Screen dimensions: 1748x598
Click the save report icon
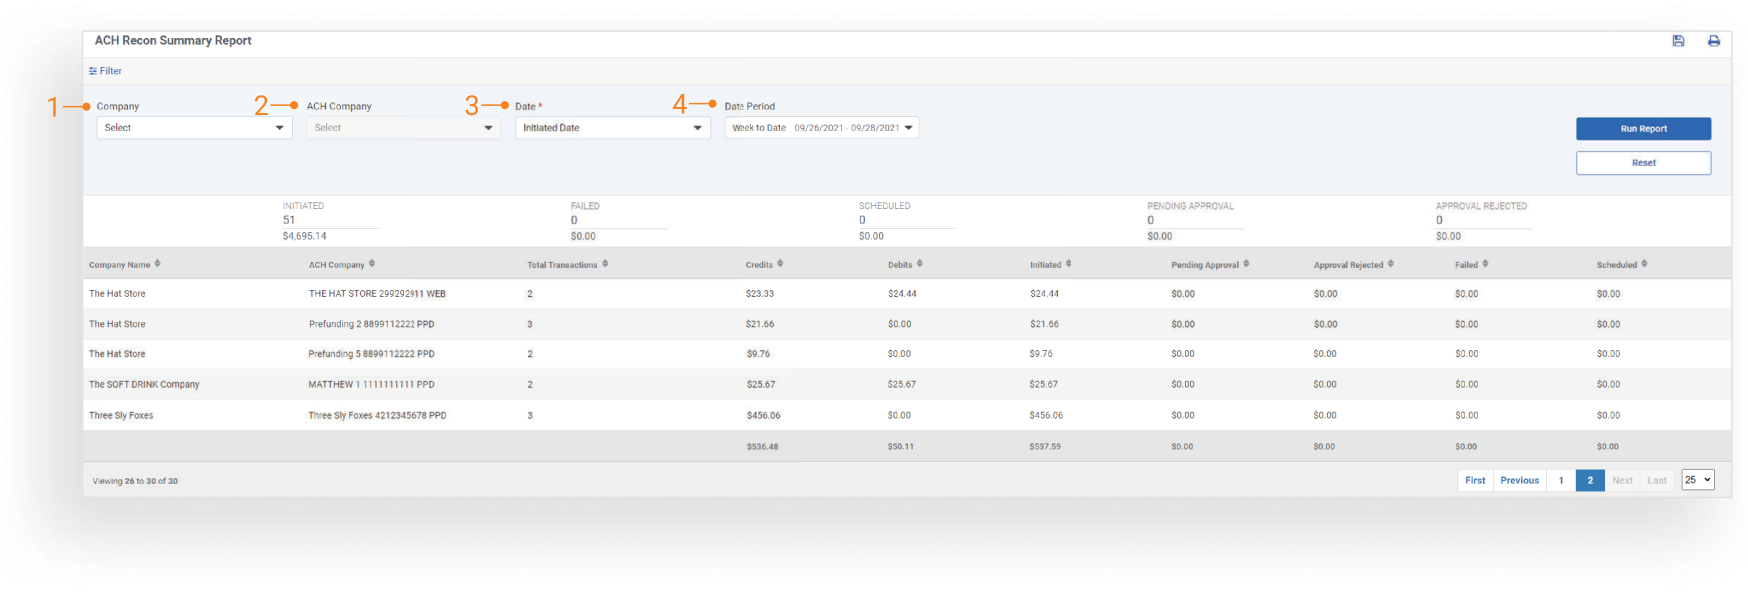(x=1678, y=41)
